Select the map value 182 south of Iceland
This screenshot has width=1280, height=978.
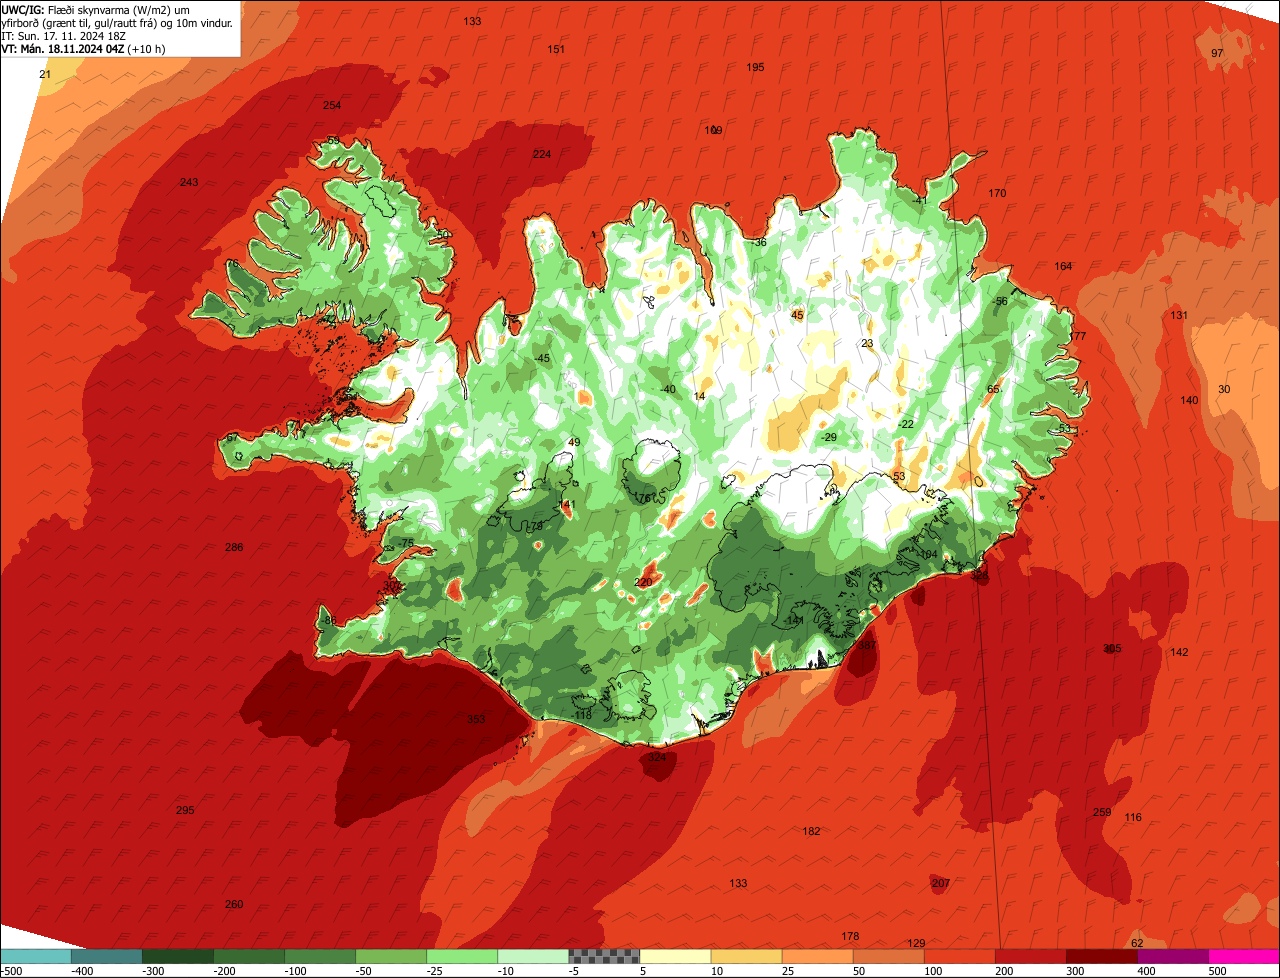coord(811,831)
